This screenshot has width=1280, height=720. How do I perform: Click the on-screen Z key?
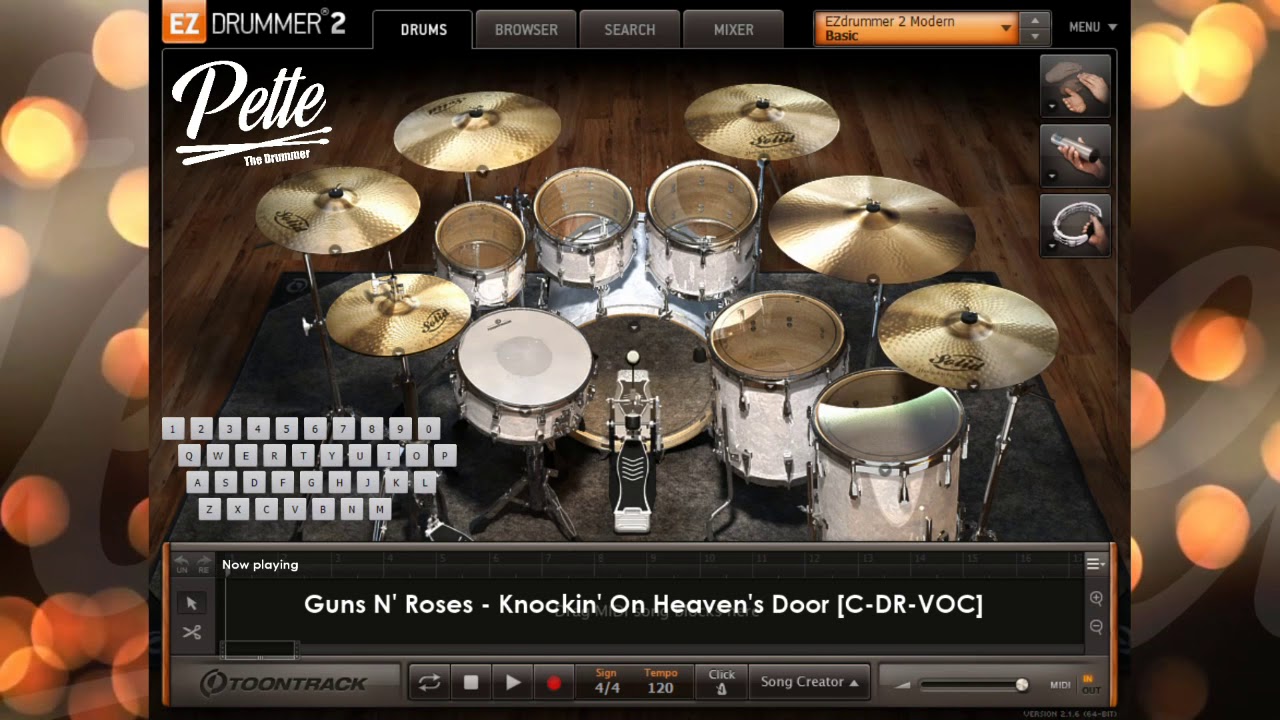(x=209, y=510)
